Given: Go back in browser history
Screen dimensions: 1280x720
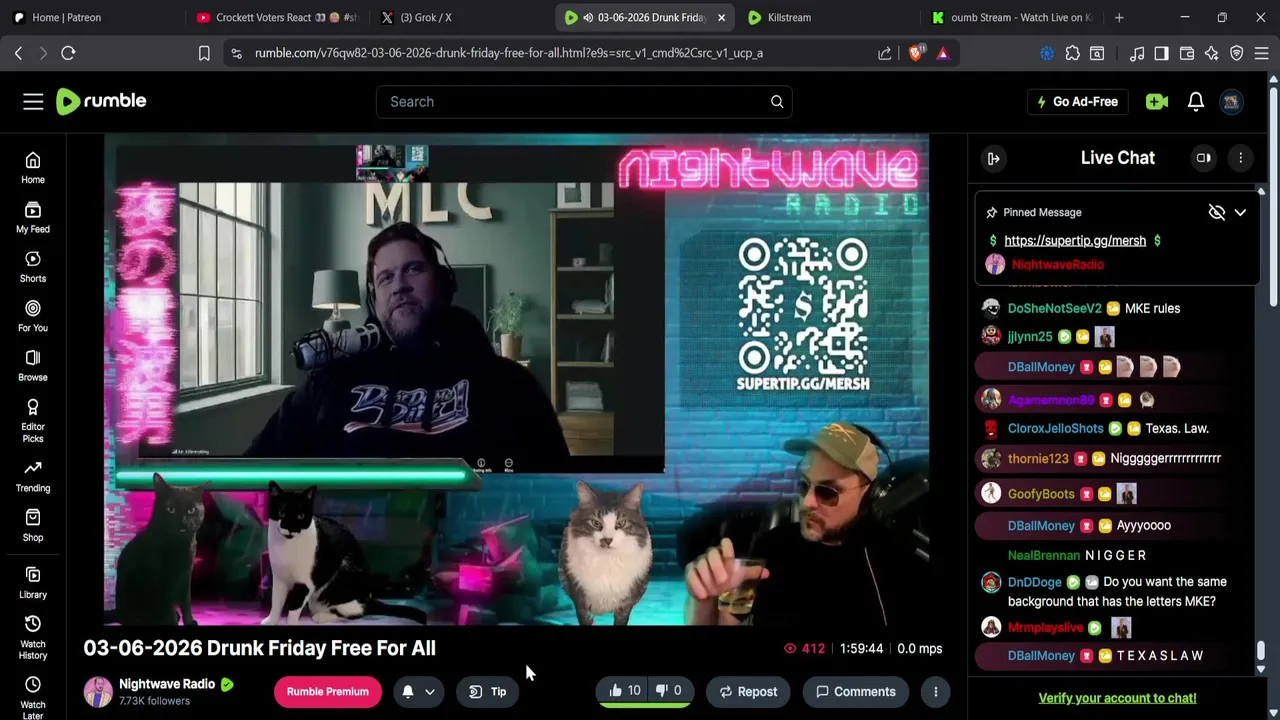Looking at the screenshot, I should tap(18, 53).
